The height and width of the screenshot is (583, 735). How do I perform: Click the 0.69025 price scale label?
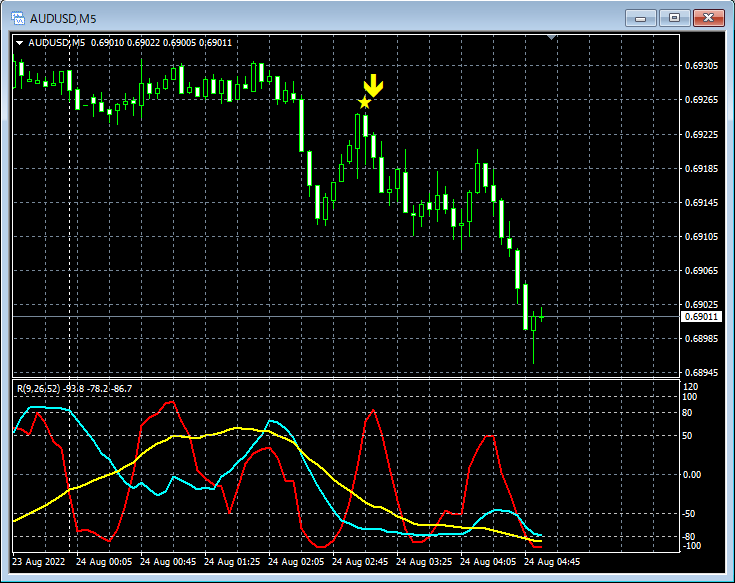[701, 305]
